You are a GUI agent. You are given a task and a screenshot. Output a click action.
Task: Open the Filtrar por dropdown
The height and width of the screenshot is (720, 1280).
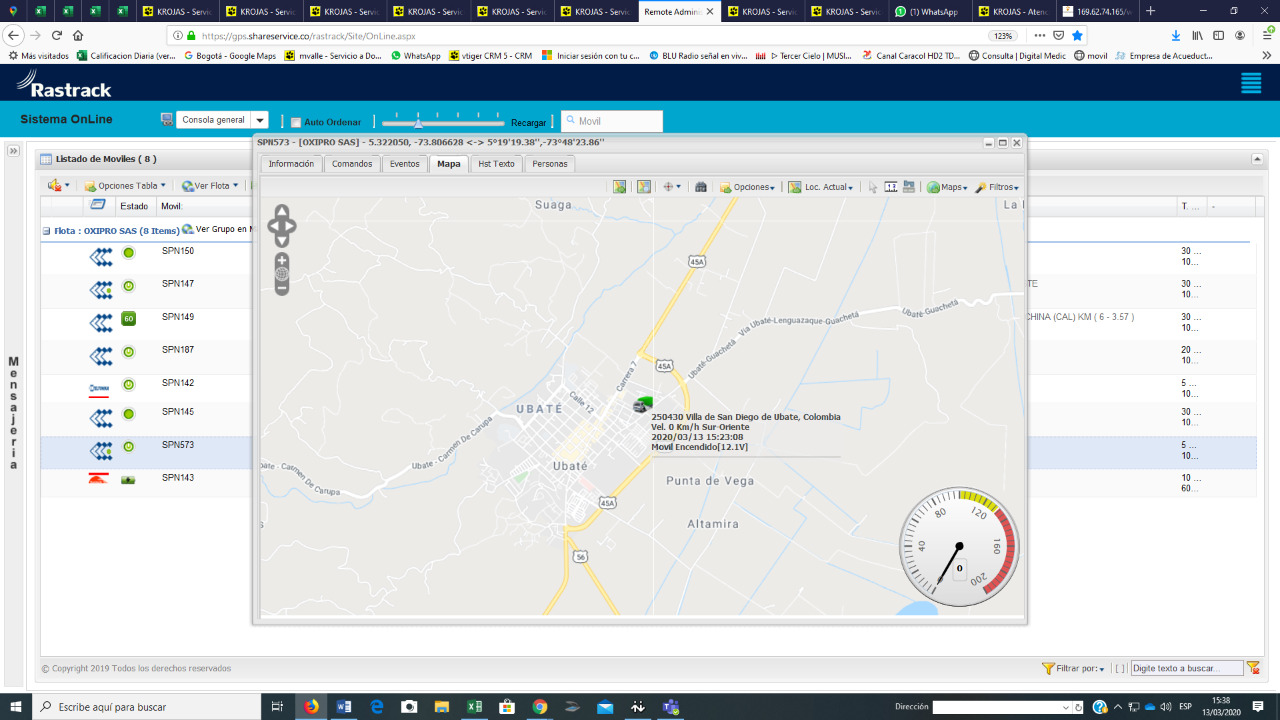(1073, 668)
